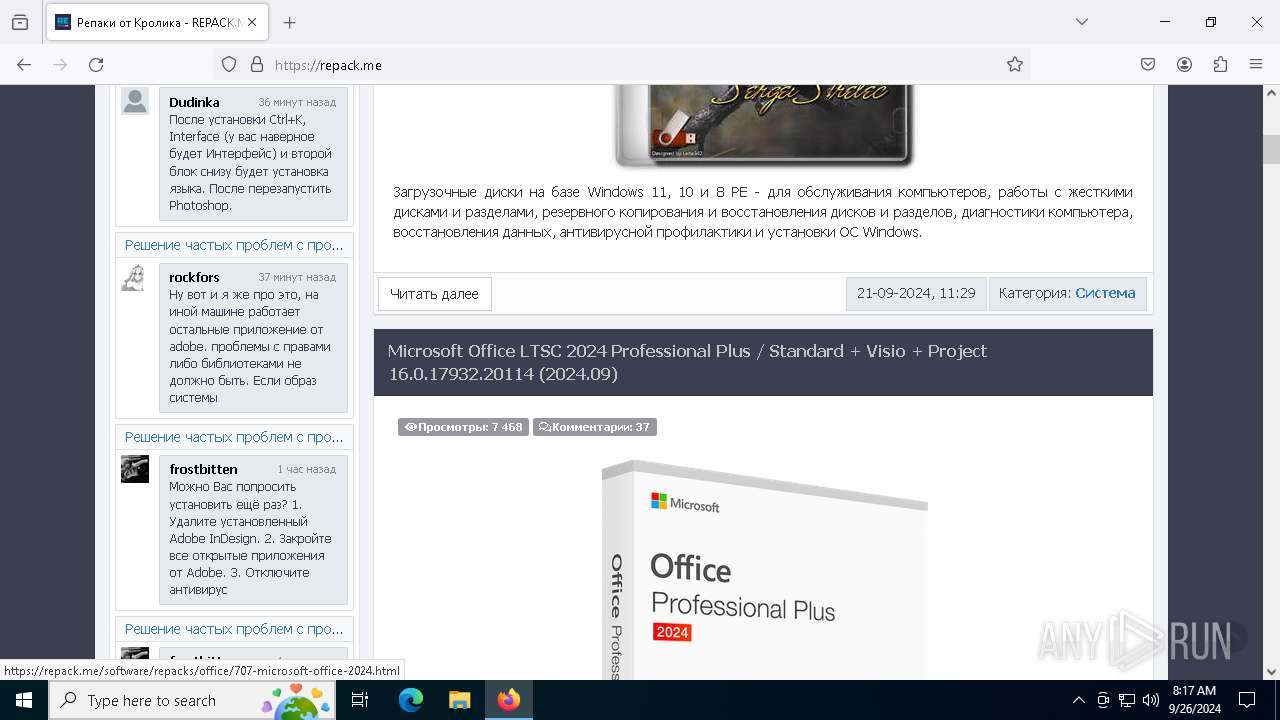
Task: Click the page vertical scrollbar
Action: pos(1271,380)
